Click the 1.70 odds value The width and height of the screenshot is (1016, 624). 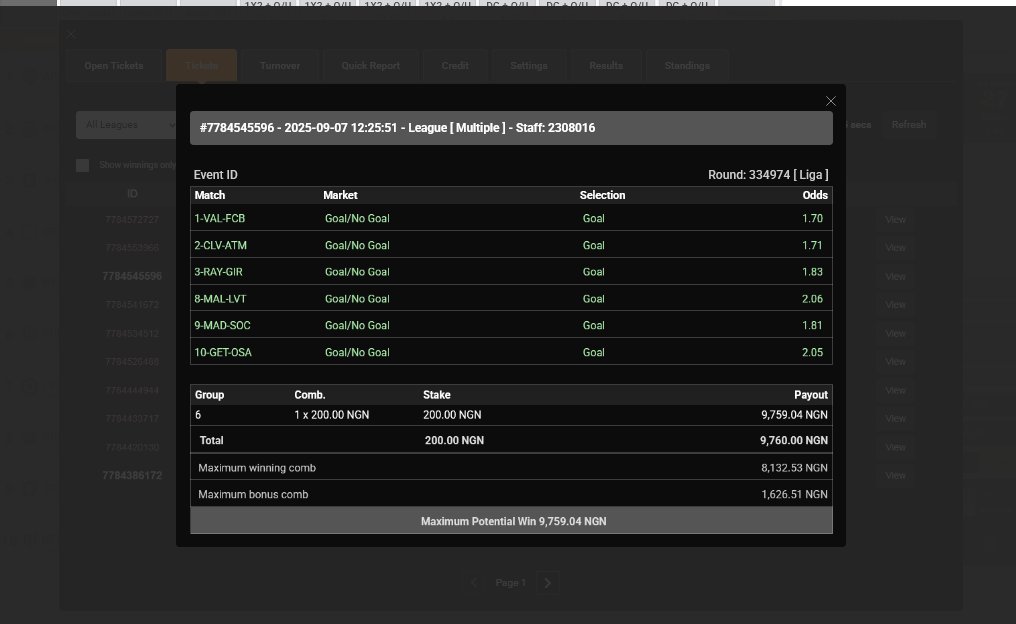pyautogui.click(x=813, y=218)
